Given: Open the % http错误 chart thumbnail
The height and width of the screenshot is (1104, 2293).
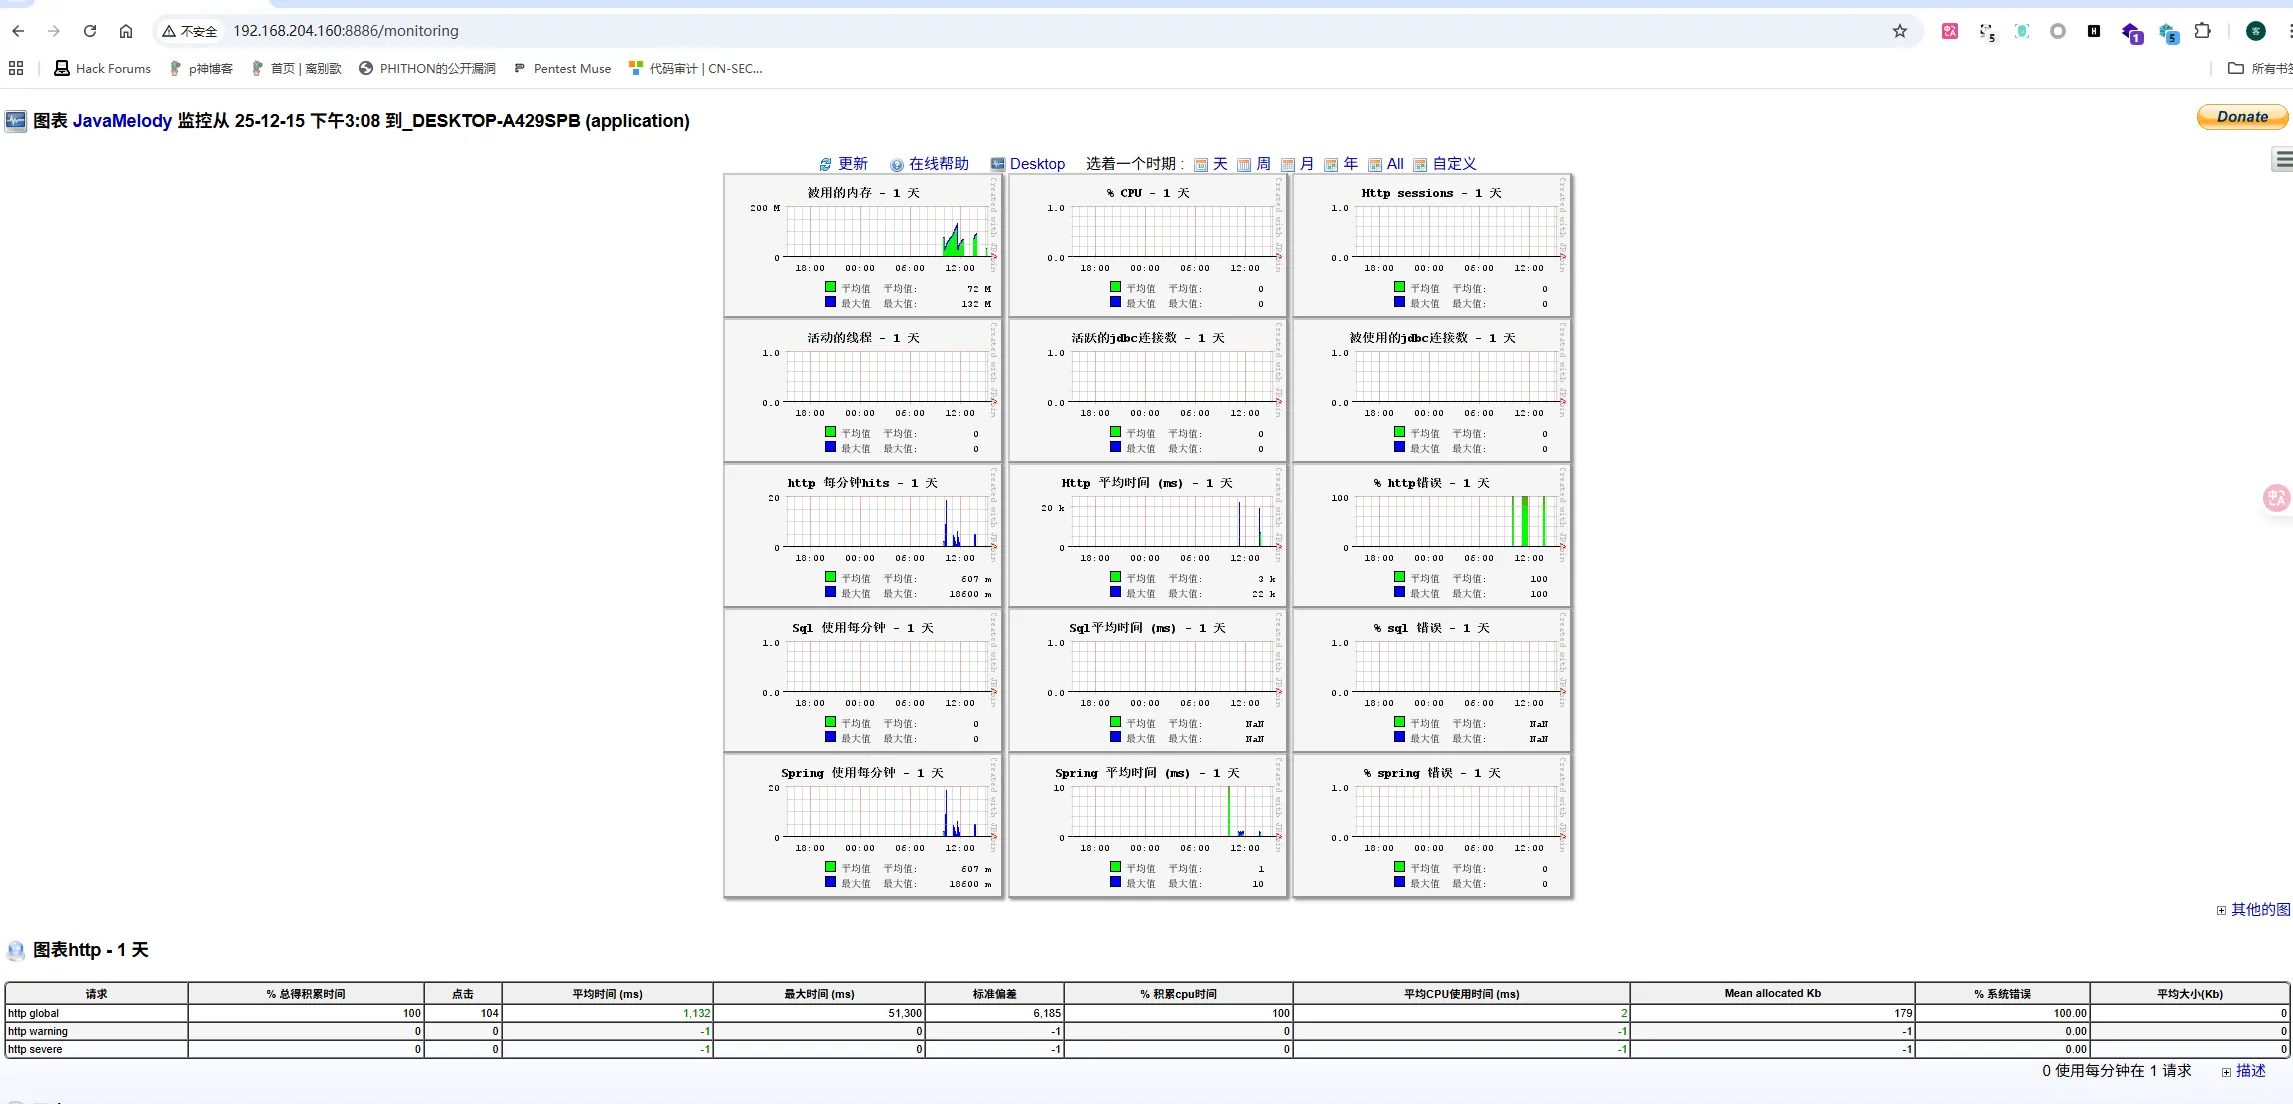Looking at the screenshot, I should [x=1431, y=535].
